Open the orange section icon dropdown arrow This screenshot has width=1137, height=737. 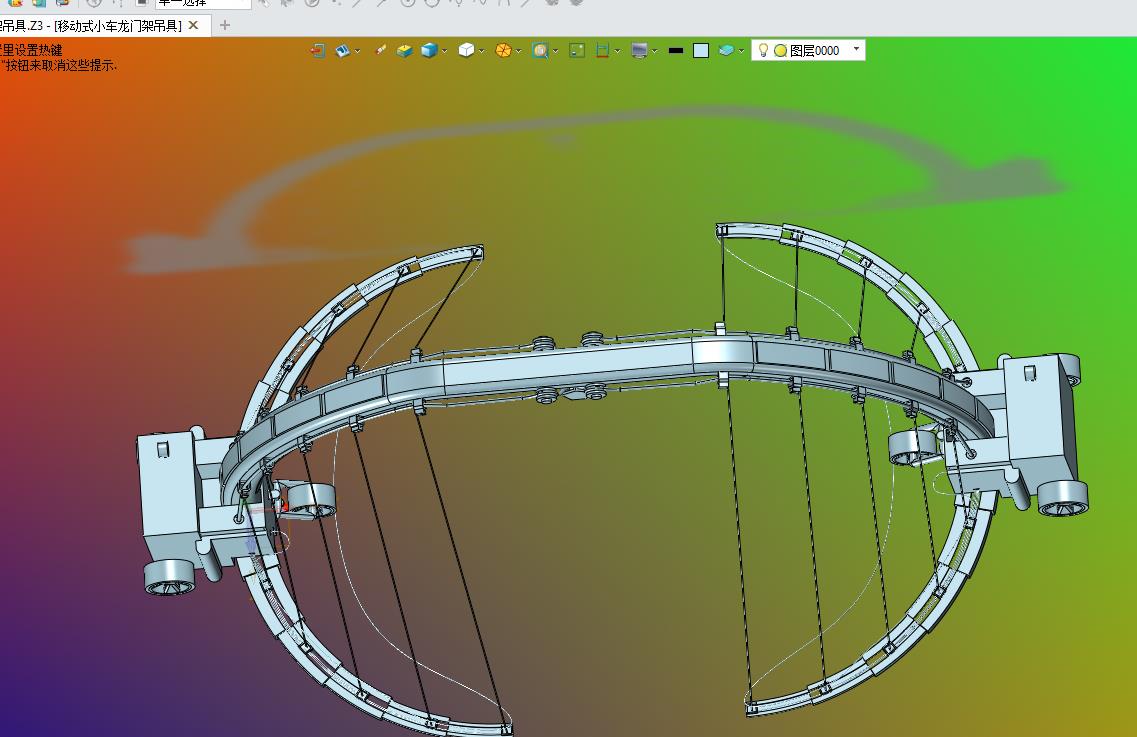(518, 51)
